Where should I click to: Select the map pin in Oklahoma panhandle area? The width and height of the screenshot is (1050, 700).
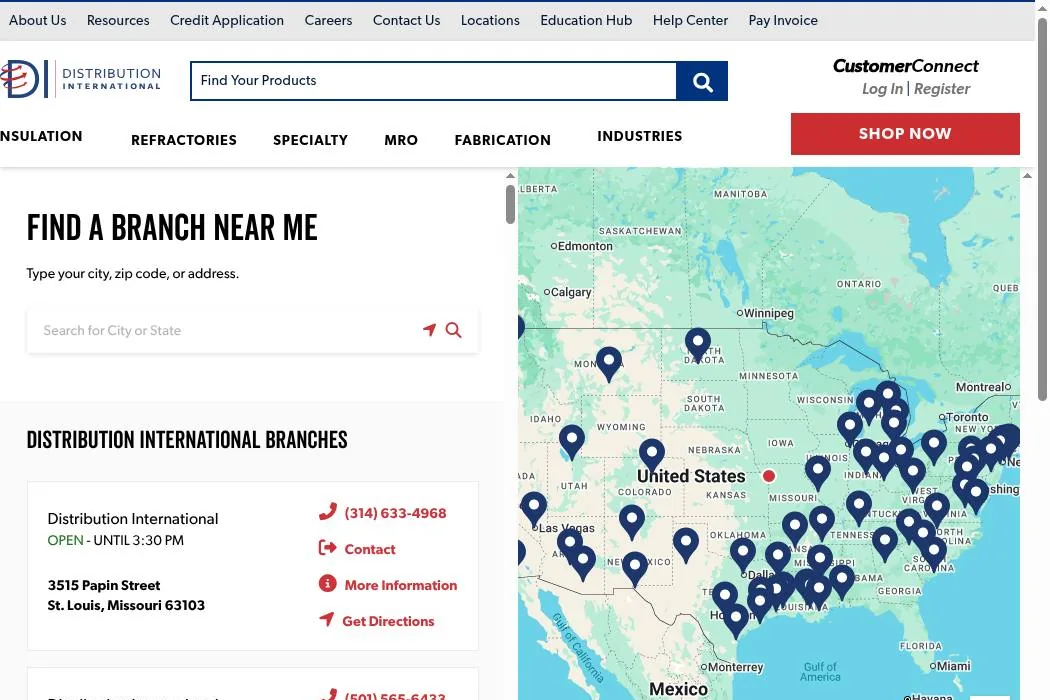[x=686, y=543]
